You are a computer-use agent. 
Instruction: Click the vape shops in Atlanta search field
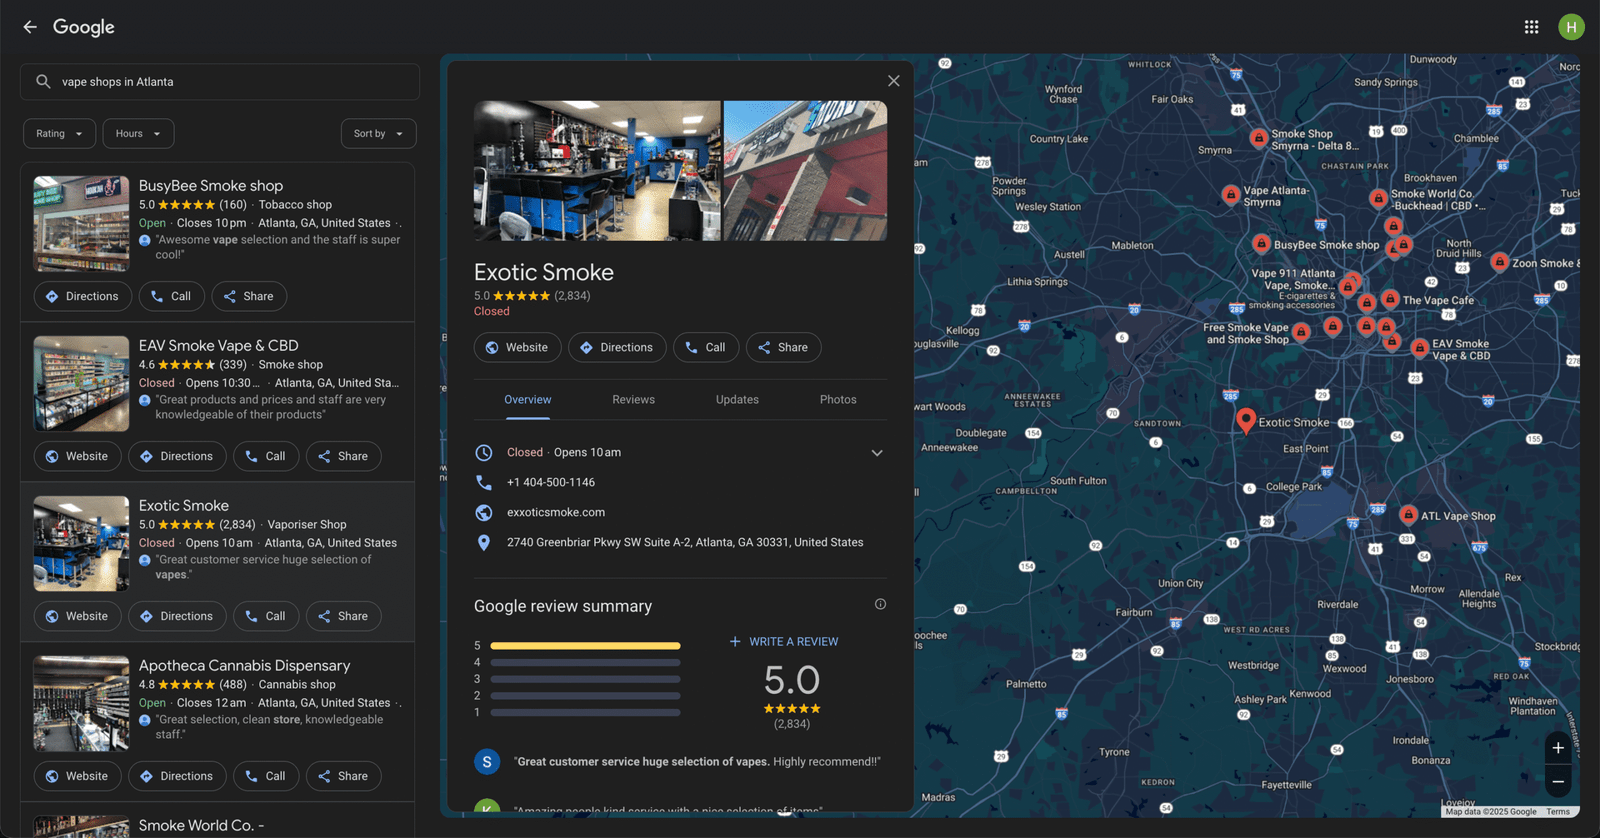(220, 82)
